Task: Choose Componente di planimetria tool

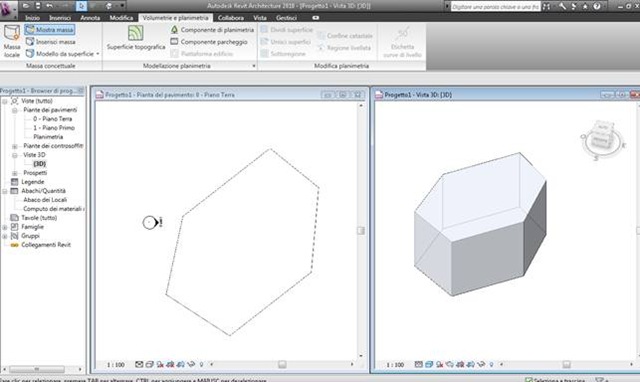Action: [212, 30]
